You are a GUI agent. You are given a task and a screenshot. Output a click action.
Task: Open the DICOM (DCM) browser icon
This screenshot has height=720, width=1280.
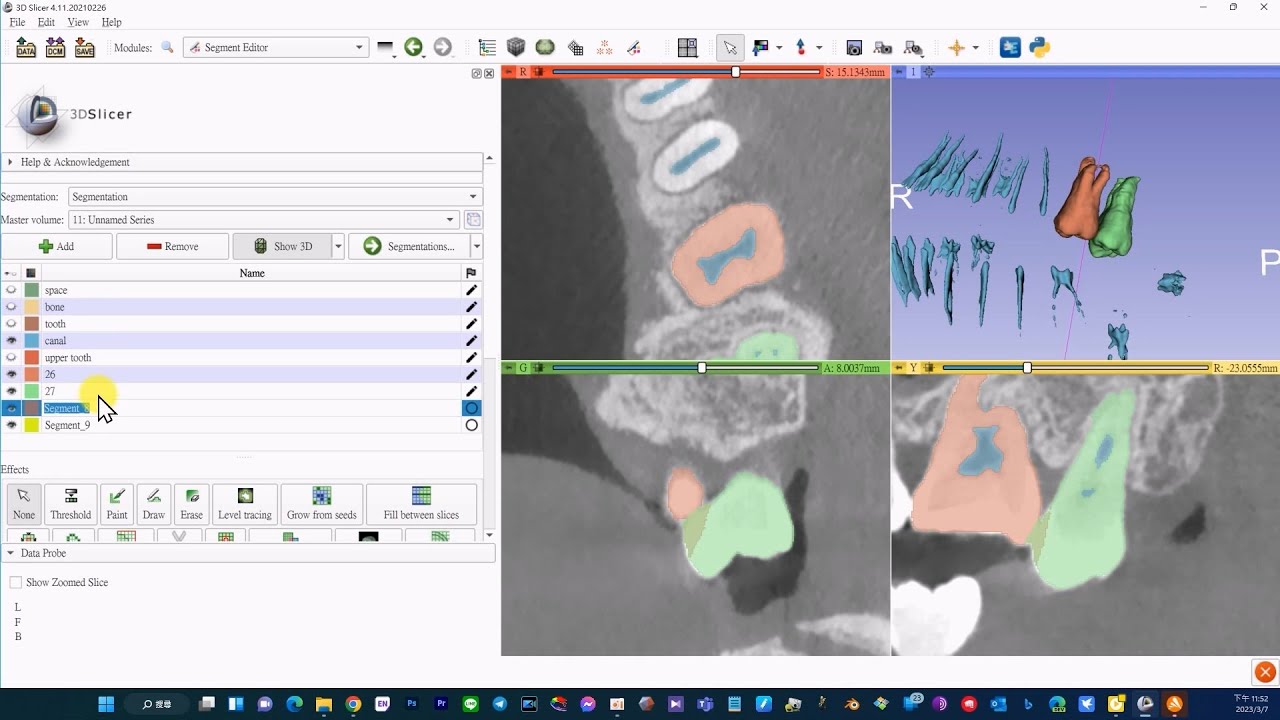pyautogui.click(x=56, y=47)
